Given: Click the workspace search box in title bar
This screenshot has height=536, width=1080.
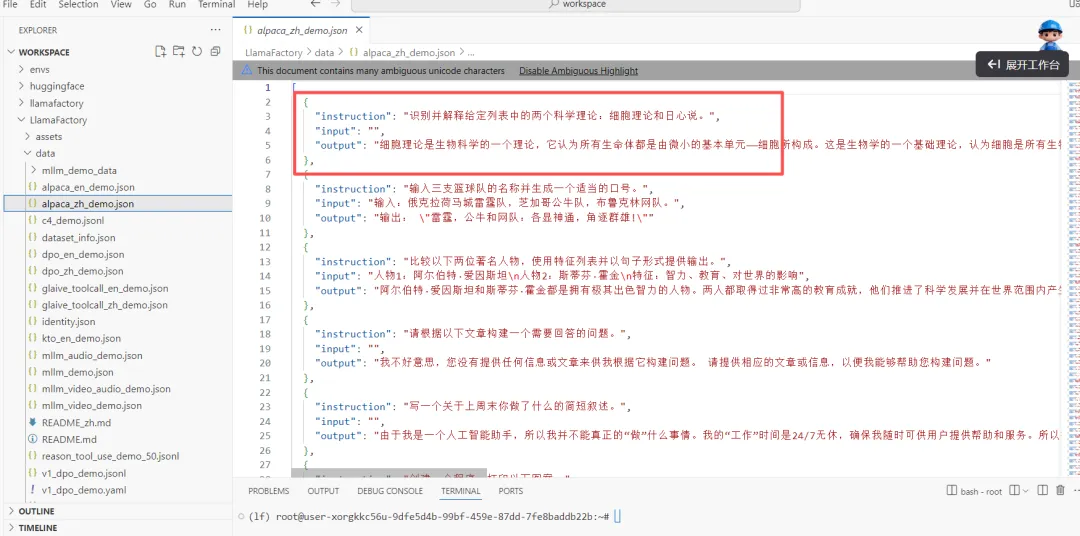Looking at the screenshot, I should pyautogui.click(x=576, y=5).
